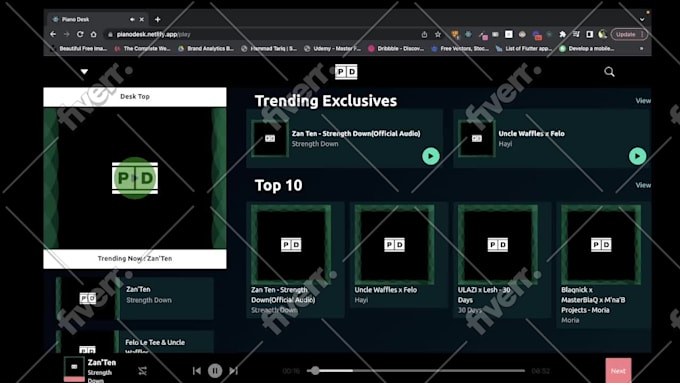Toggle shuffle in the bottom player

click(142, 371)
